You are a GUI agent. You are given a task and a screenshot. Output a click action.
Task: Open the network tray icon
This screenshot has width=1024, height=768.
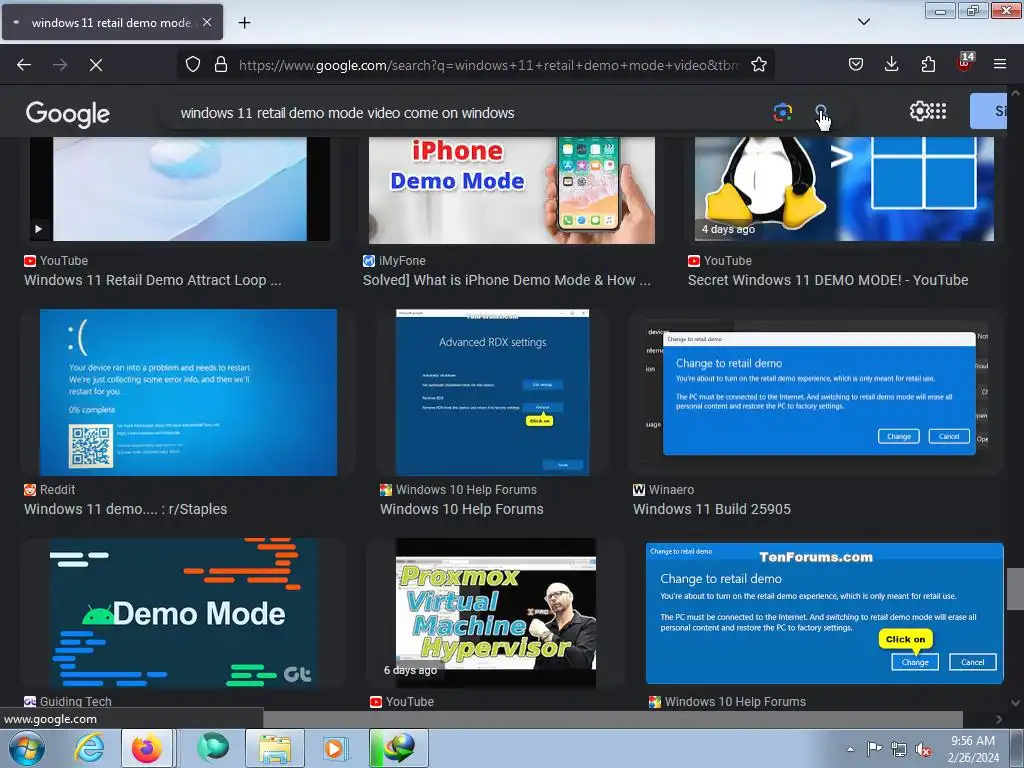pyautogui.click(x=899, y=749)
